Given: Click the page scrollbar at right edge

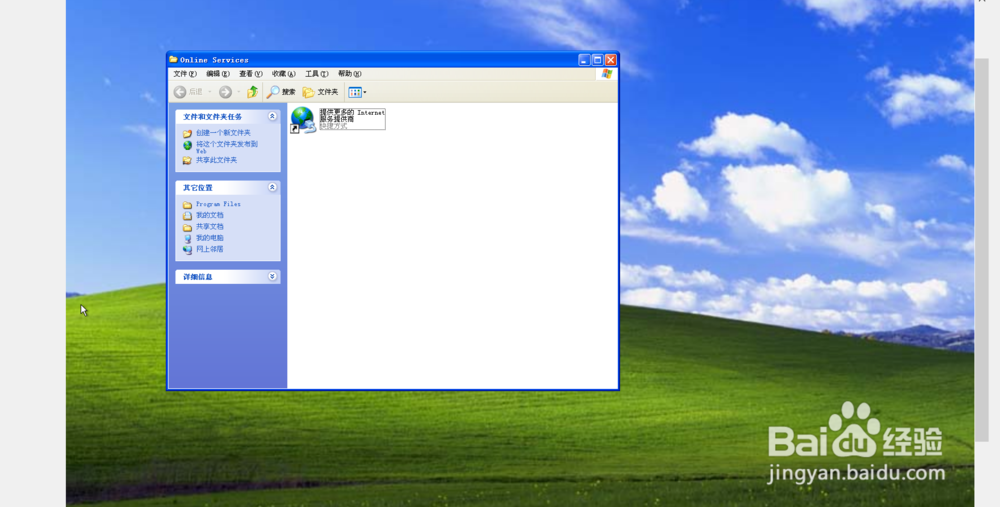Looking at the screenshot, I should [982, 249].
